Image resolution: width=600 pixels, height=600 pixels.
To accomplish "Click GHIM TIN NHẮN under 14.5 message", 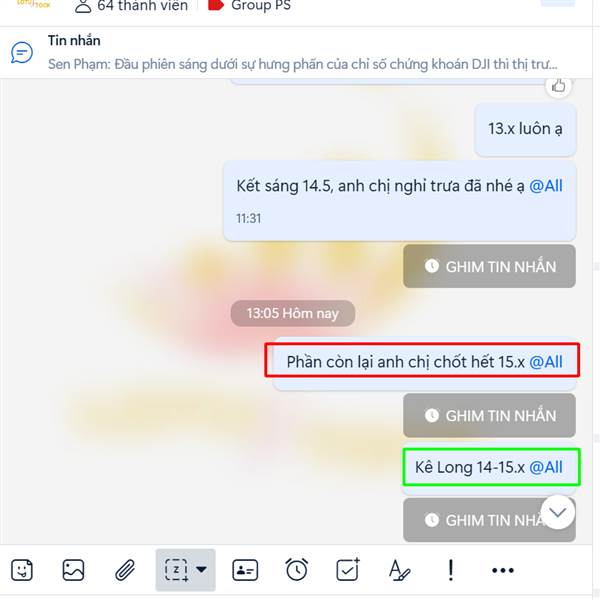I will tap(489, 266).
